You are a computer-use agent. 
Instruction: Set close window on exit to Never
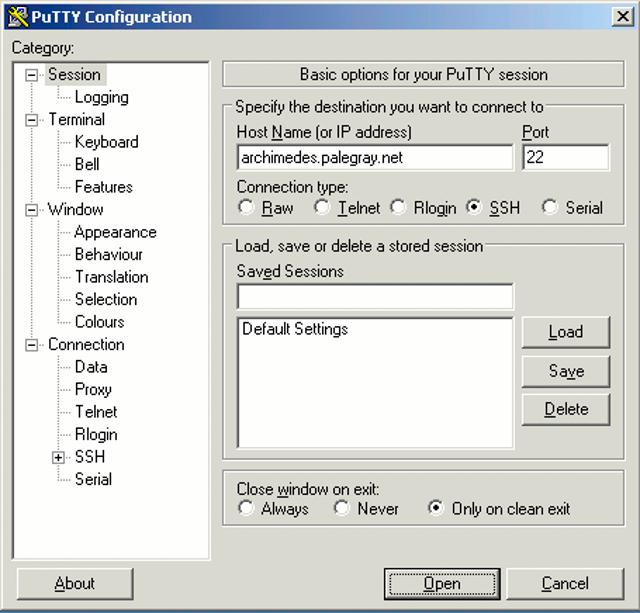click(342, 508)
